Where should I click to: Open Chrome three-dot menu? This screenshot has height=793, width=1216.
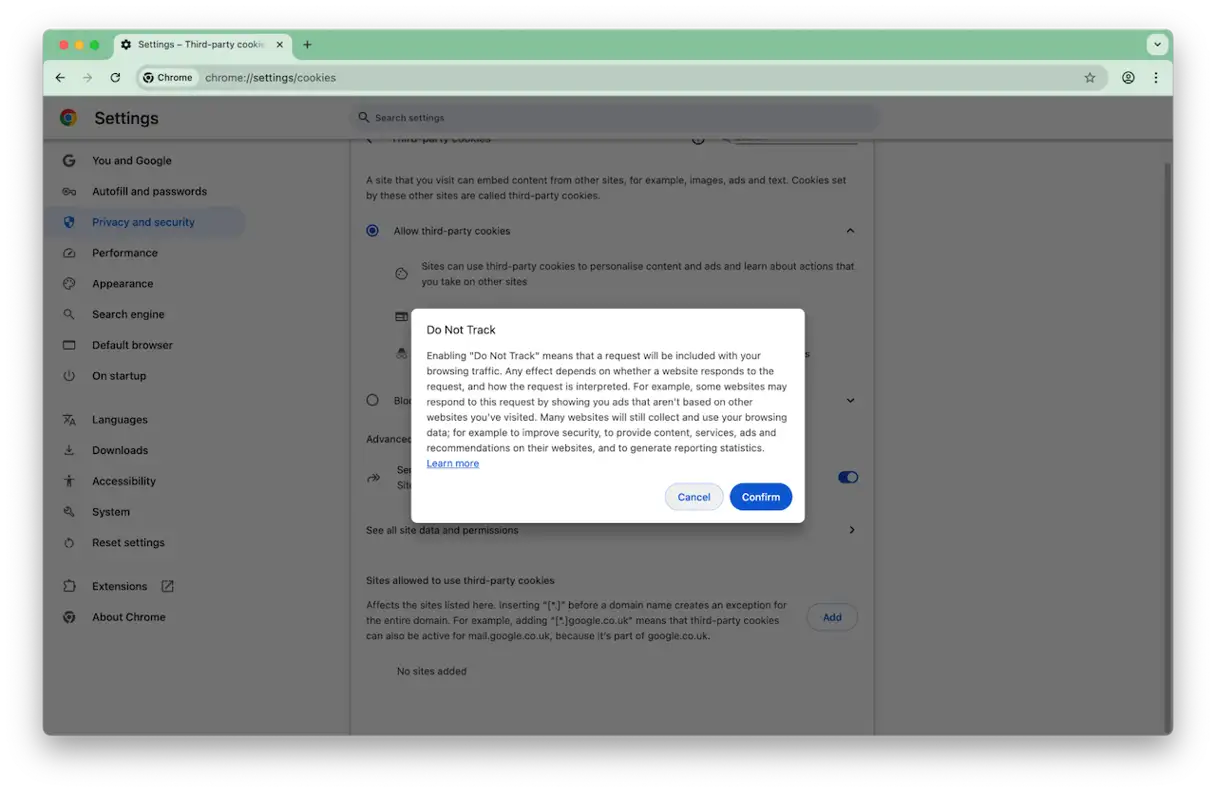[x=1156, y=78]
